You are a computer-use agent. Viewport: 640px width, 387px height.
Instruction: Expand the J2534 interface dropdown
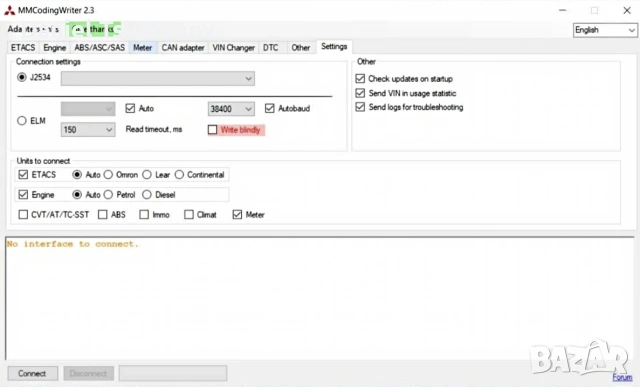(x=158, y=78)
